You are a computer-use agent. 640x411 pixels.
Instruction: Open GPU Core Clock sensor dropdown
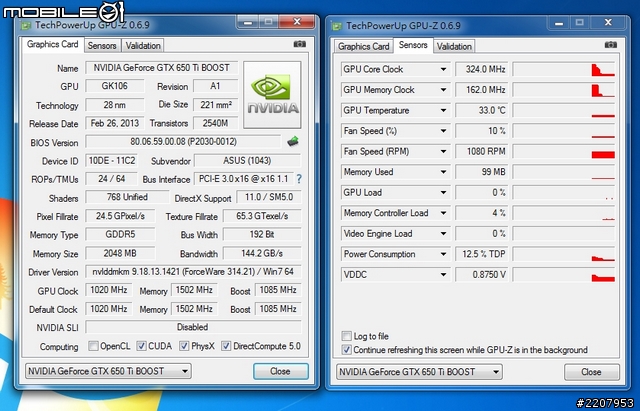point(443,69)
